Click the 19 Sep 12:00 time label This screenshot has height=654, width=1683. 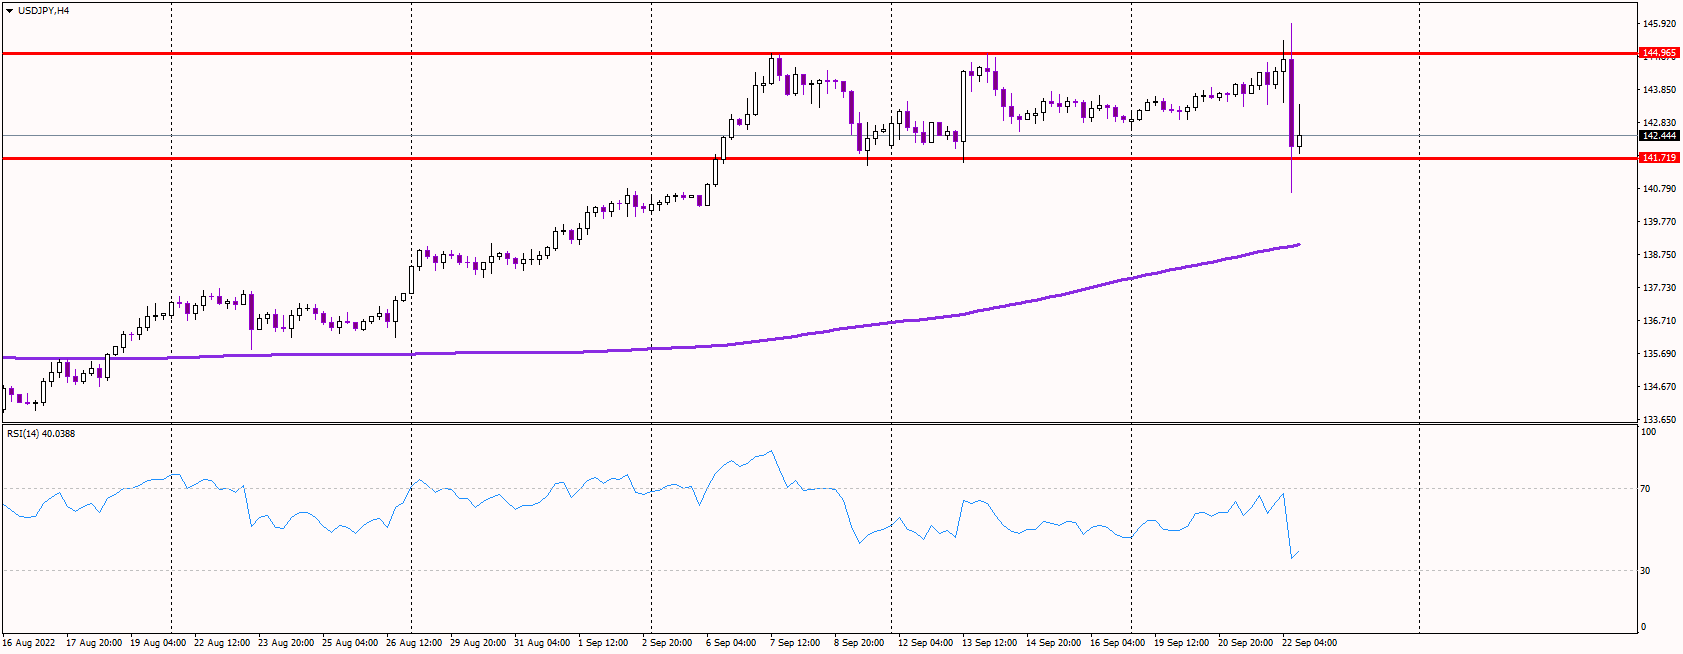(1182, 643)
